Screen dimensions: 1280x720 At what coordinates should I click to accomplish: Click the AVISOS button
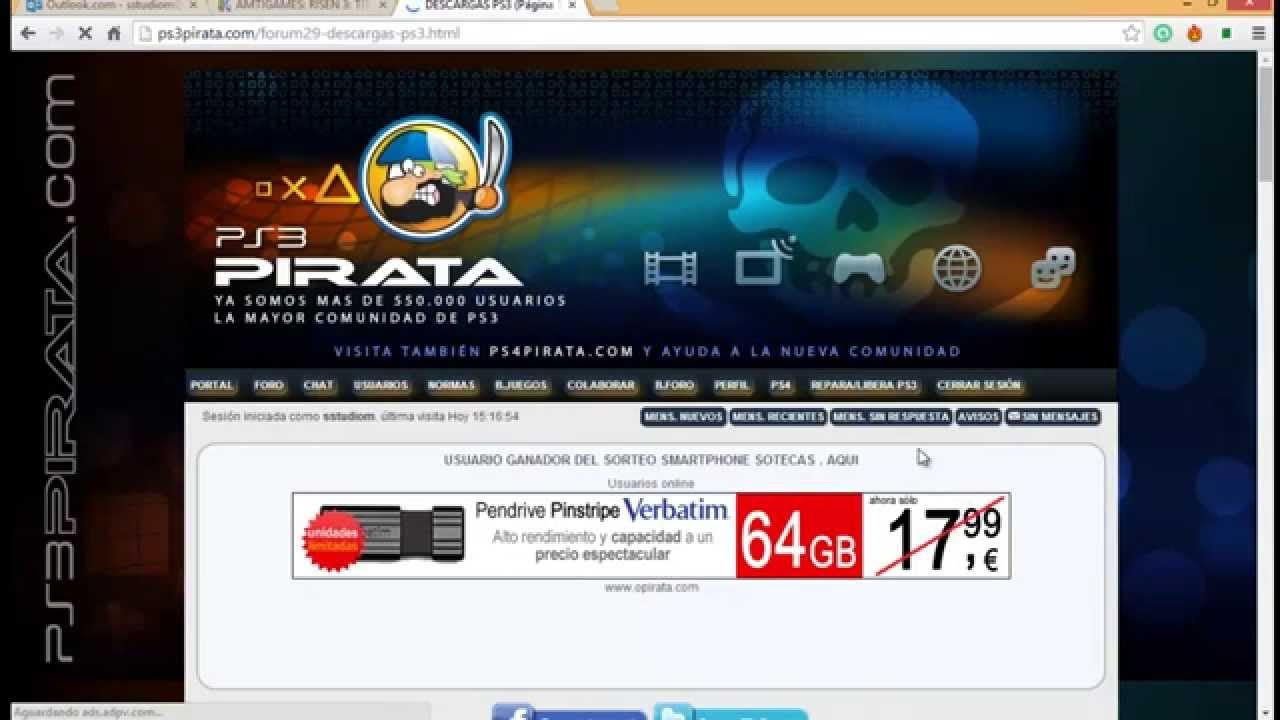pyautogui.click(x=978, y=417)
